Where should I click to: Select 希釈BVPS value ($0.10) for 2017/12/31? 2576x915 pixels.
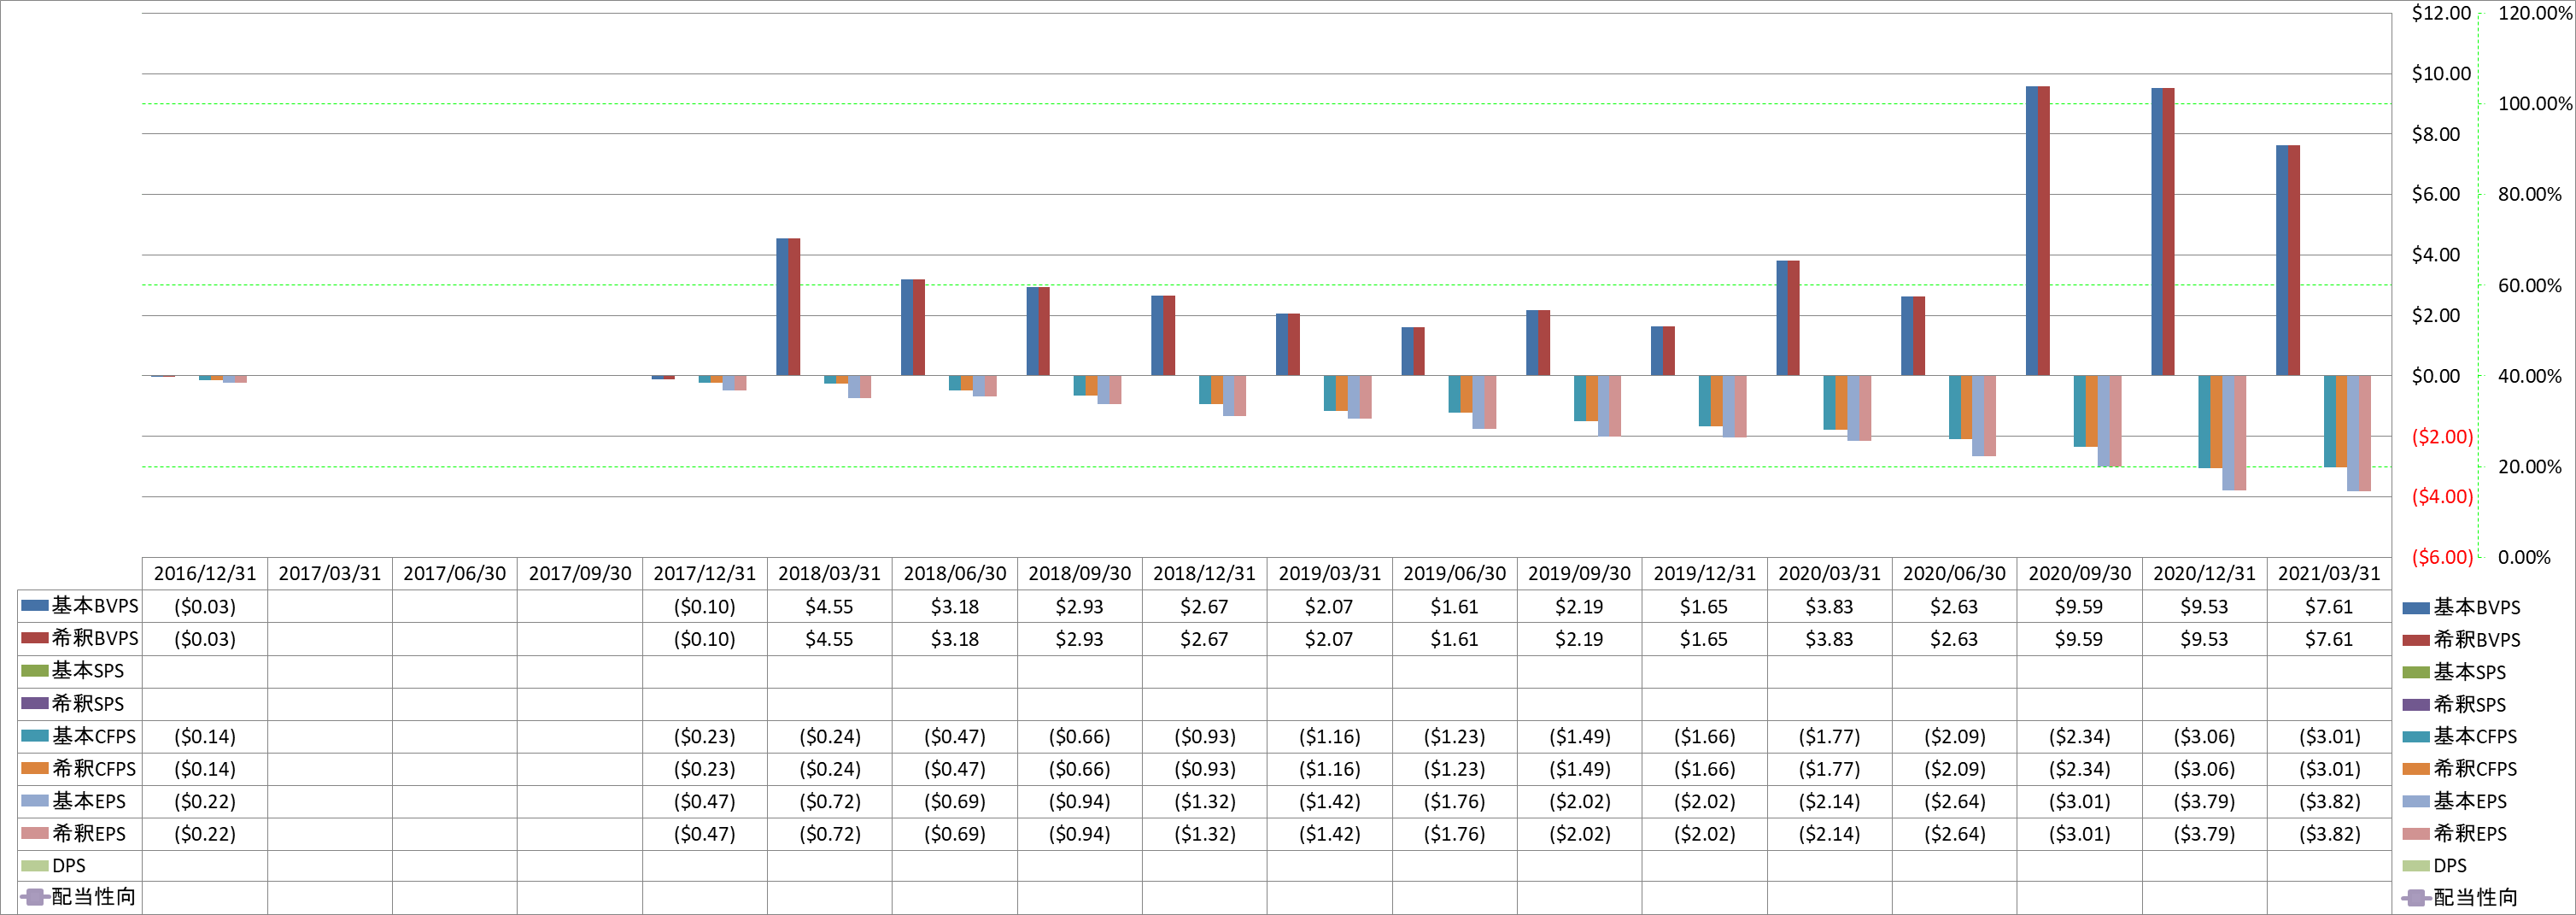pos(705,639)
